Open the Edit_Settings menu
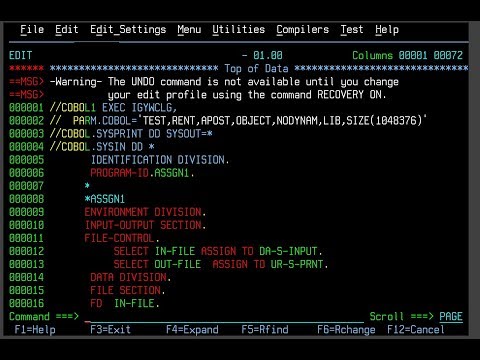Screen dimensions: 480x360 [x=128, y=30]
